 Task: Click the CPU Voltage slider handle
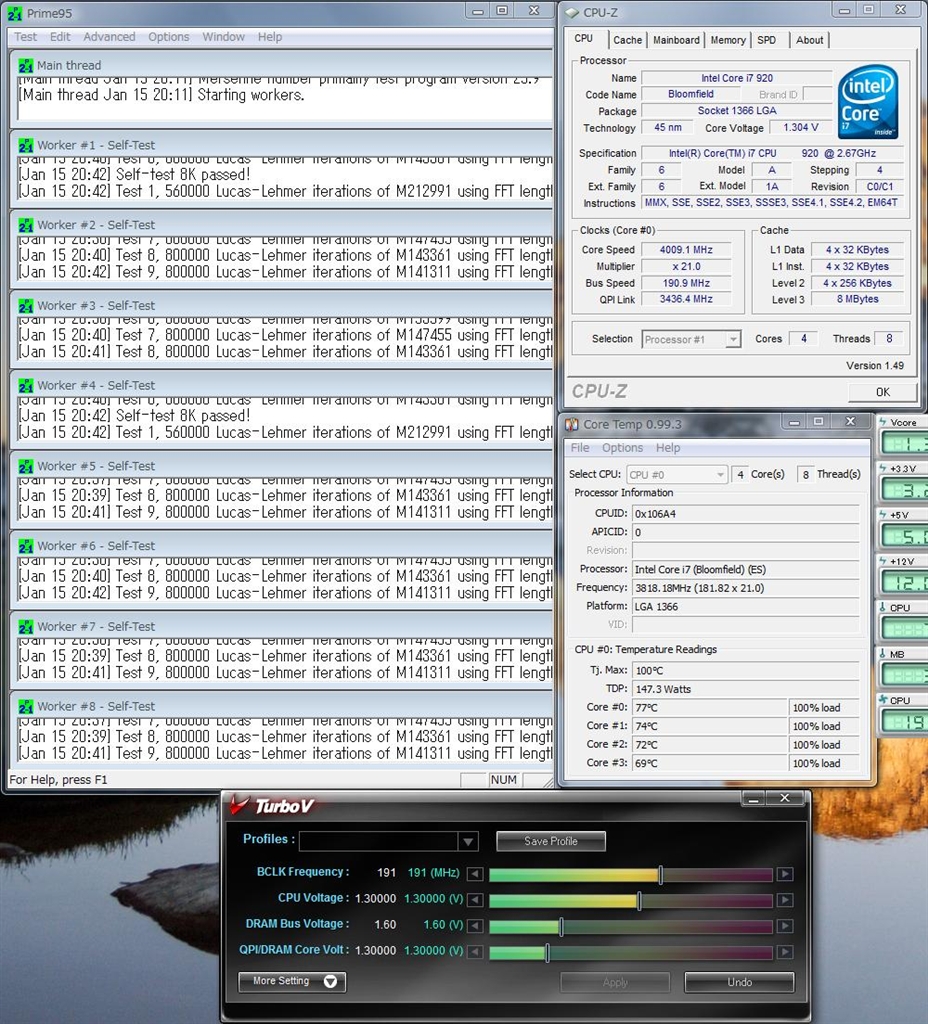(x=639, y=901)
